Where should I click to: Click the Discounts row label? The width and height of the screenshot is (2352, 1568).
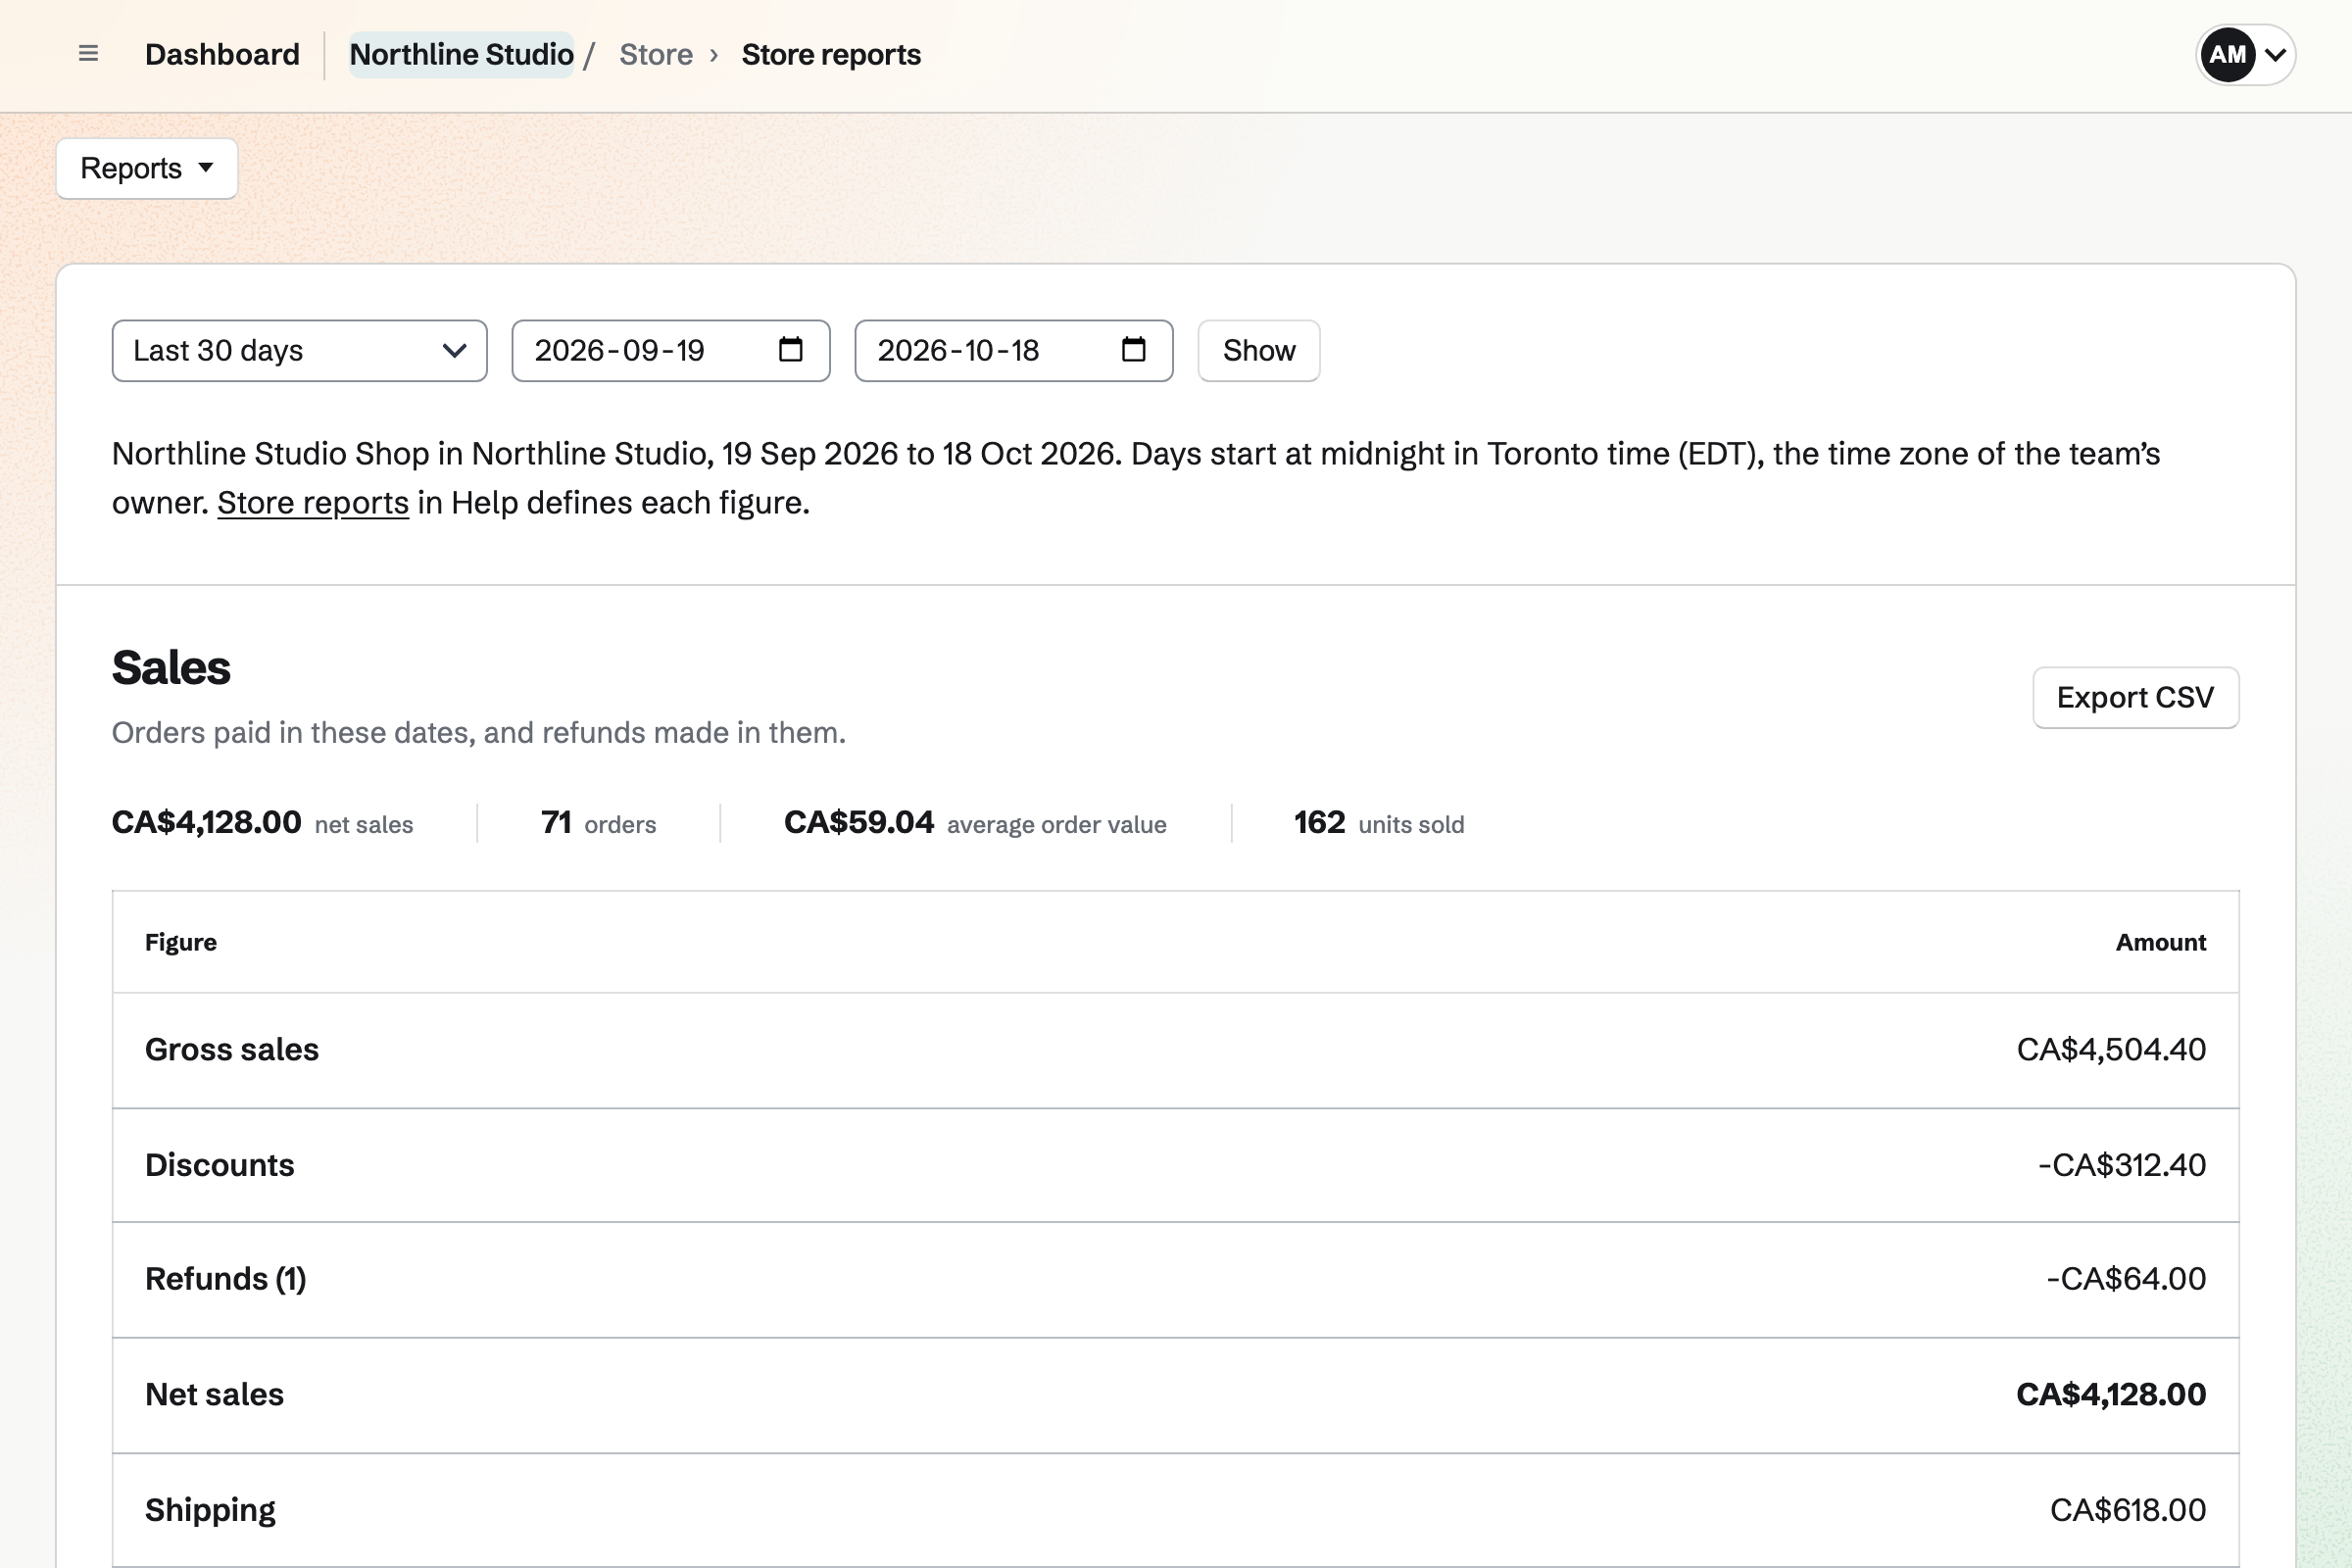click(220, 1164)
